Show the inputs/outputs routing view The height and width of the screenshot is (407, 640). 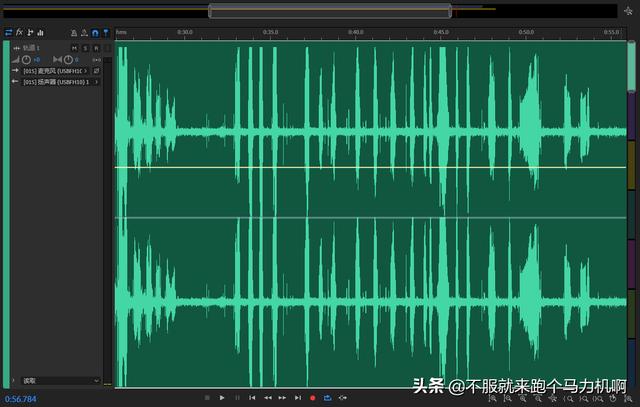coord(8,32)
